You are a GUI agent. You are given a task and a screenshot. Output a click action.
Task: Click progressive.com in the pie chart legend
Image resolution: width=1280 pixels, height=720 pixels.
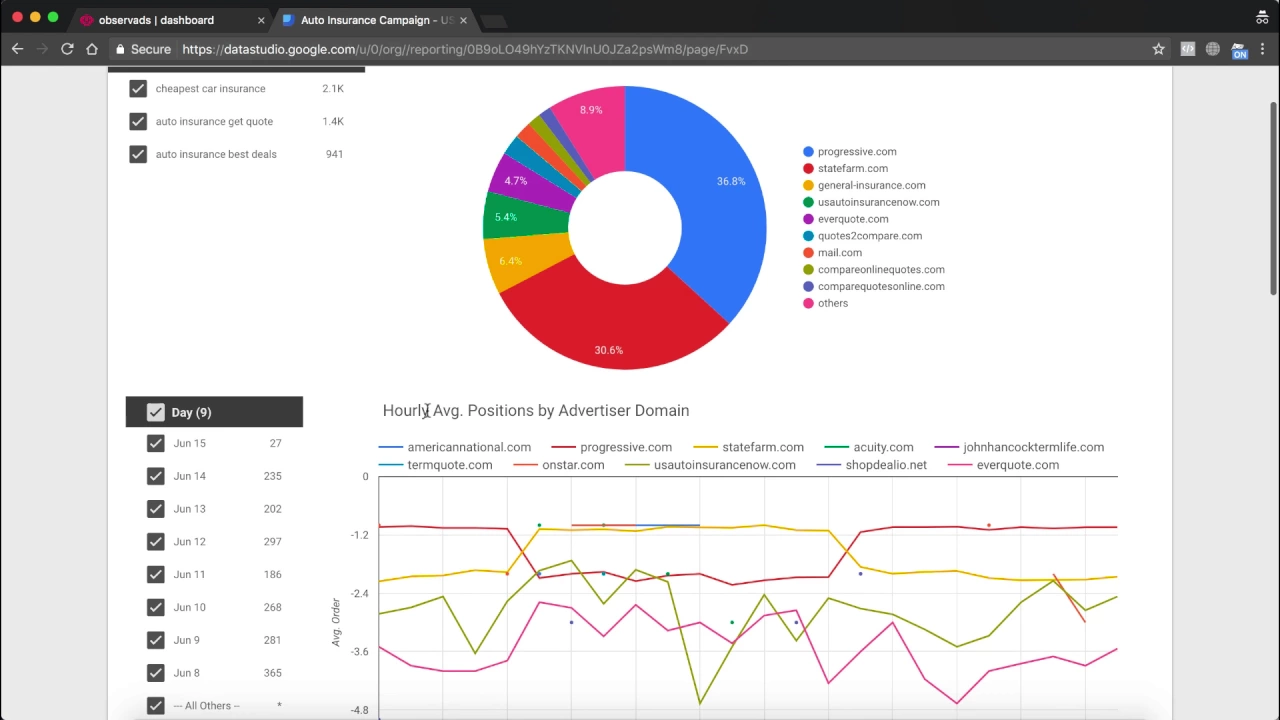(x=857, y=152)
